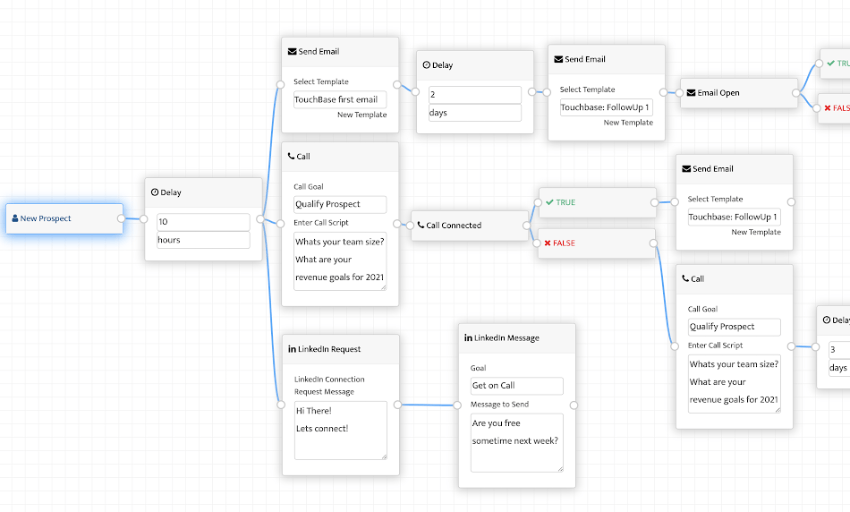Click New Template under TouchBase first email

coord(361,115)
